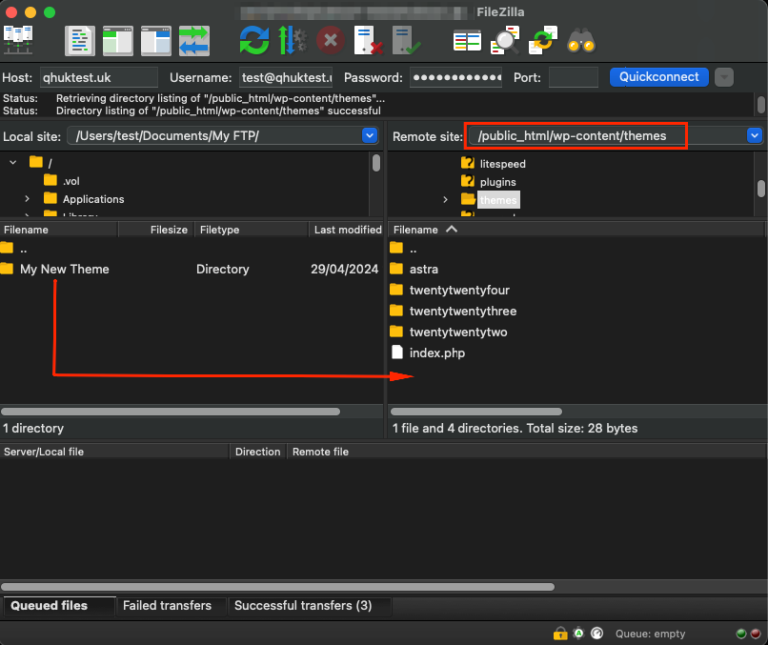Click the Password input field
This screenshot has width=768, height=645.
coord(456,77)
